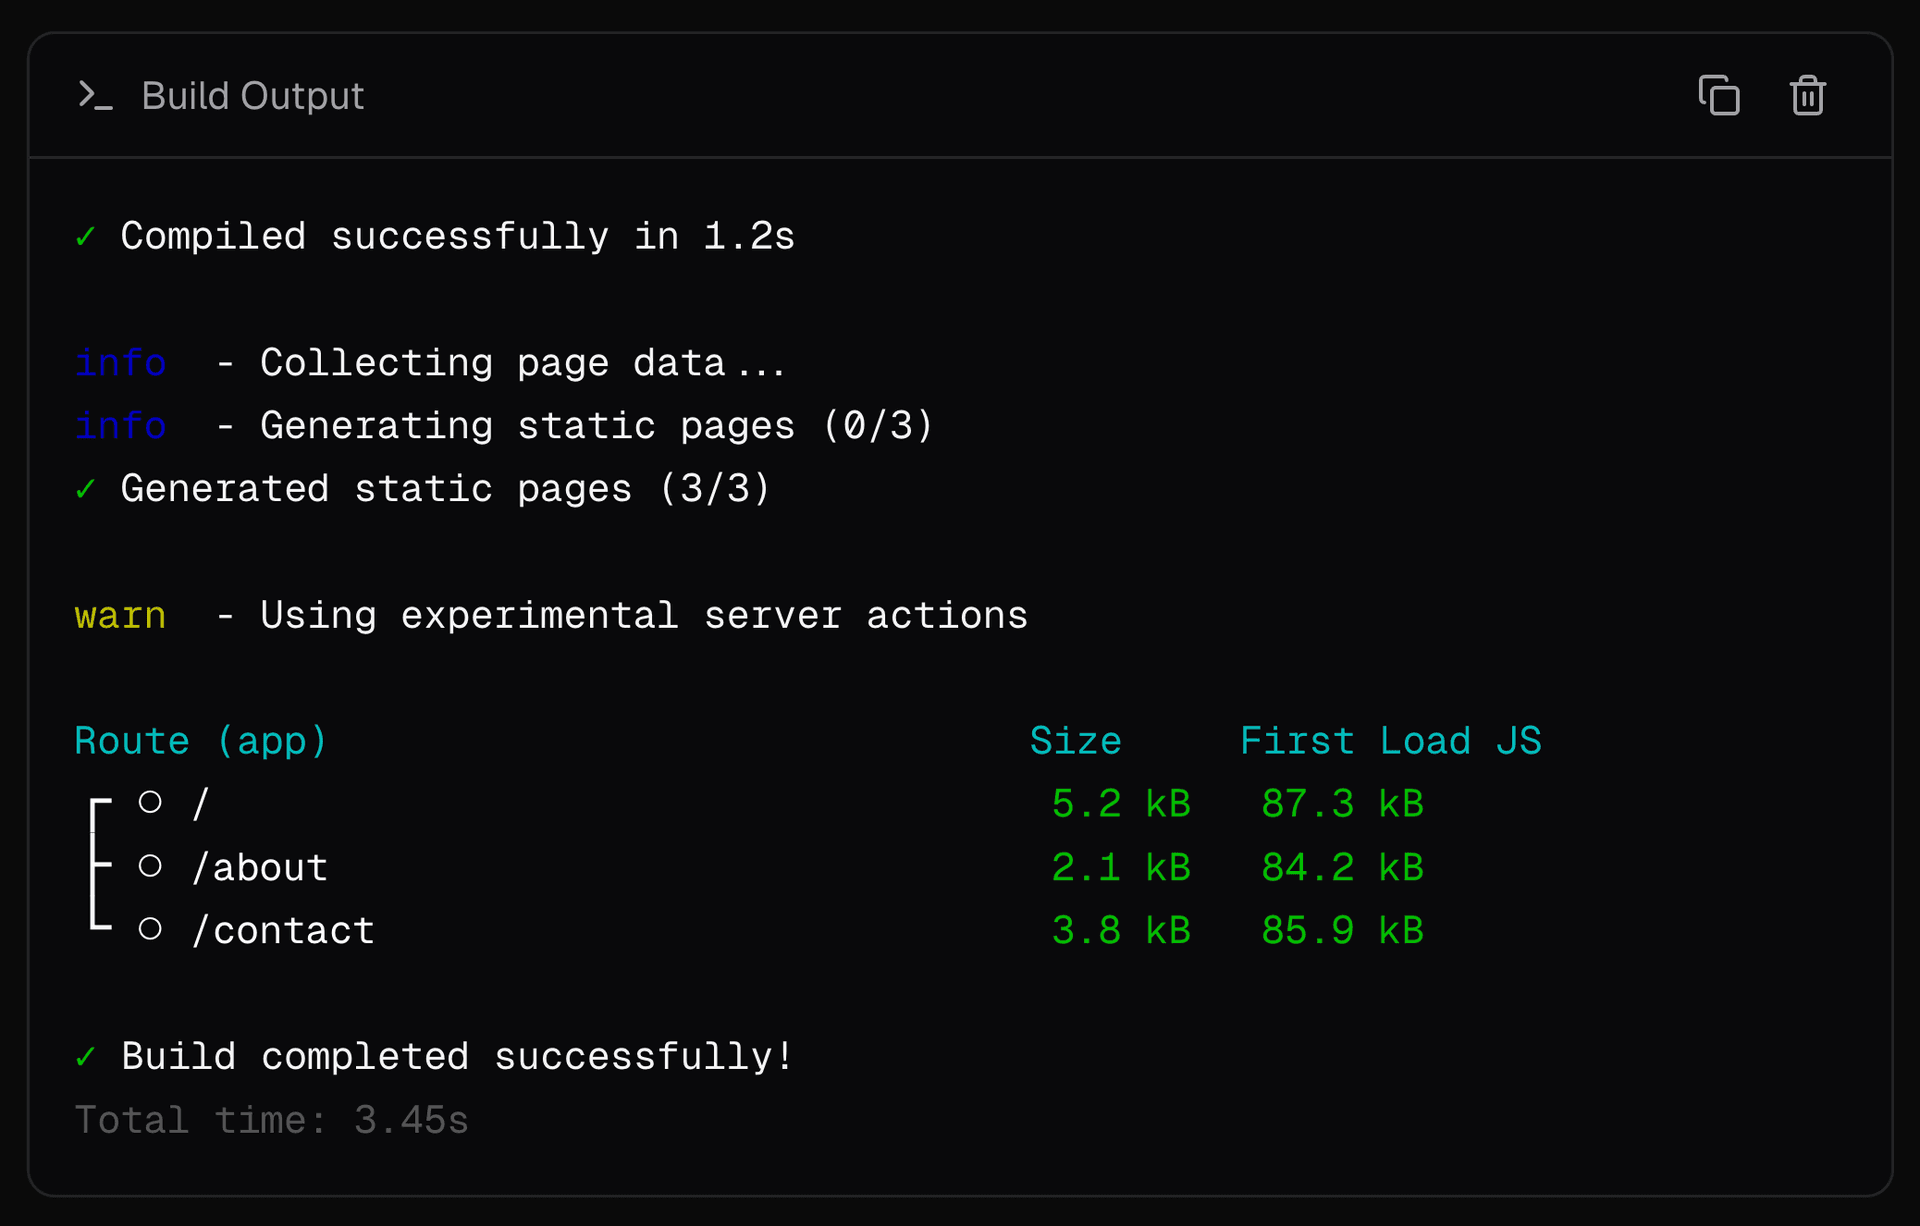Screen dimensions: 1920x1226
Task: Select the /about route entry
Action: [260, 868]
